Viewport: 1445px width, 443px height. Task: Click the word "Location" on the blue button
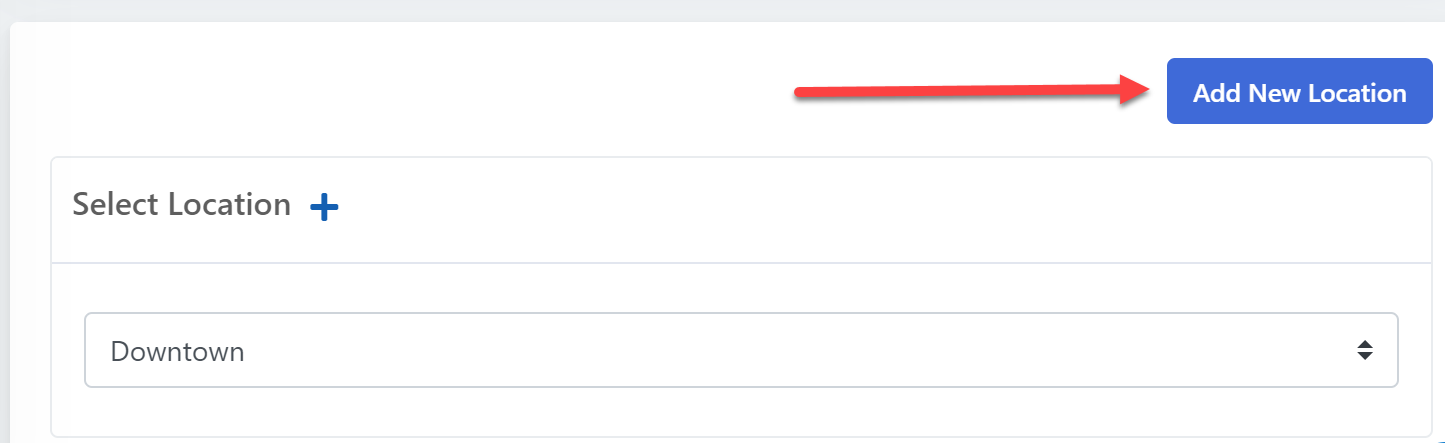pyautogui.click(x=1357, y=93)
